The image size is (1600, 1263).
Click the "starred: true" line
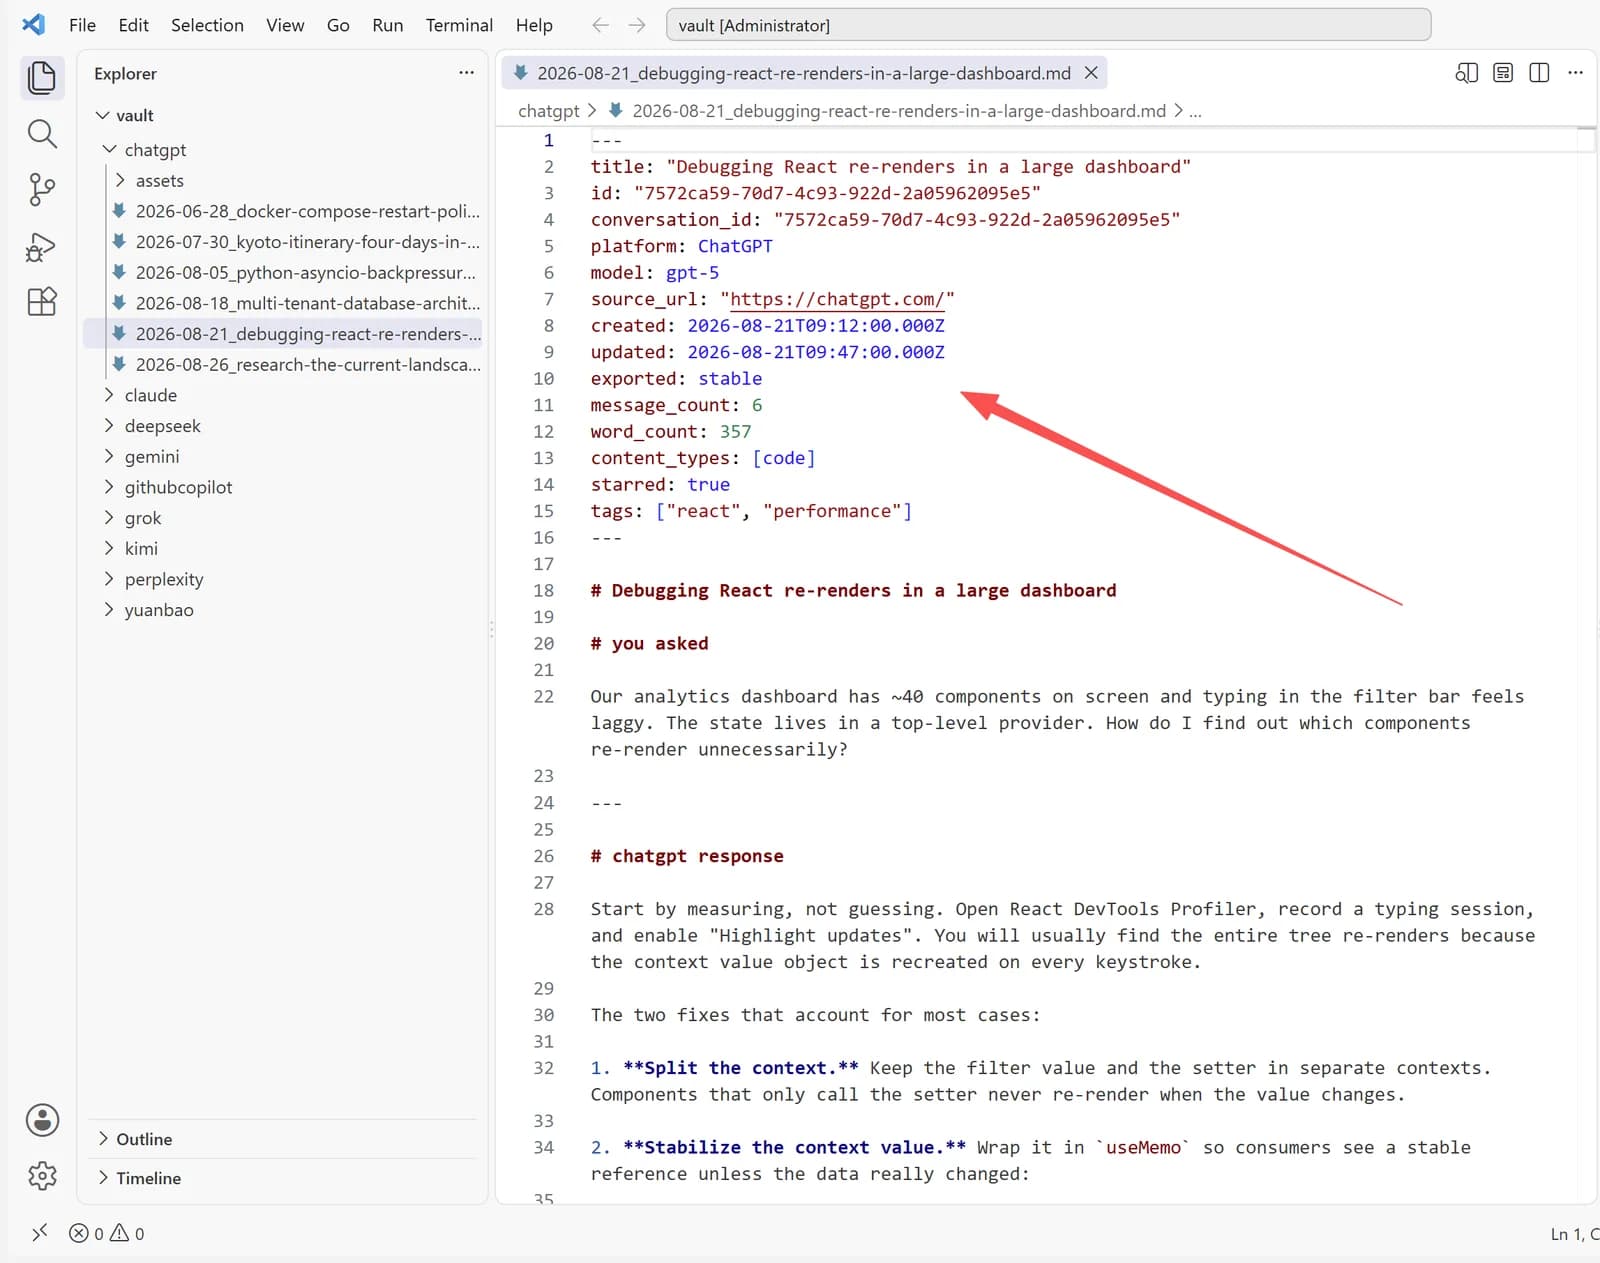(x=660, y=484)
